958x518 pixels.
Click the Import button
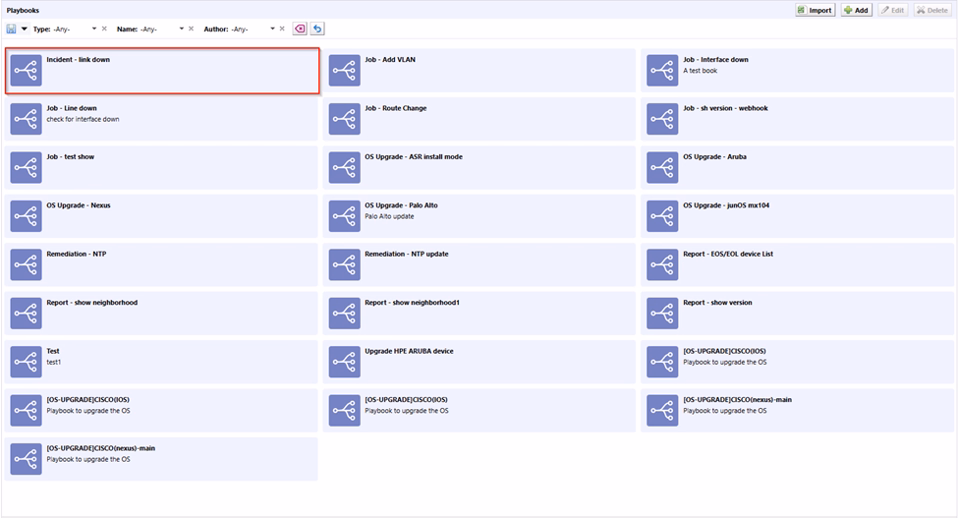point(815,10)
